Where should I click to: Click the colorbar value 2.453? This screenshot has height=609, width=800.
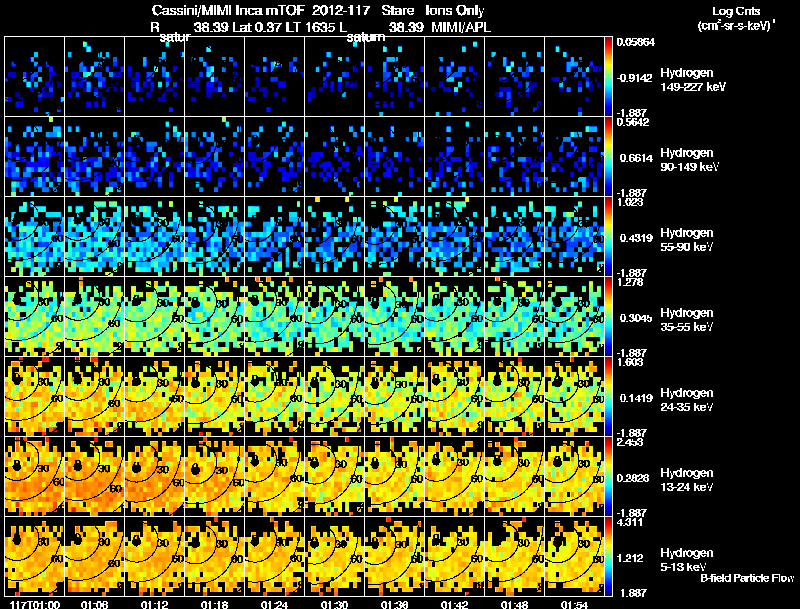[630, 442]
